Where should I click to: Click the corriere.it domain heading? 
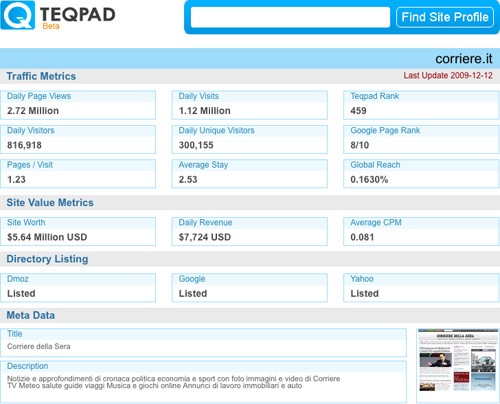point(464,59)
